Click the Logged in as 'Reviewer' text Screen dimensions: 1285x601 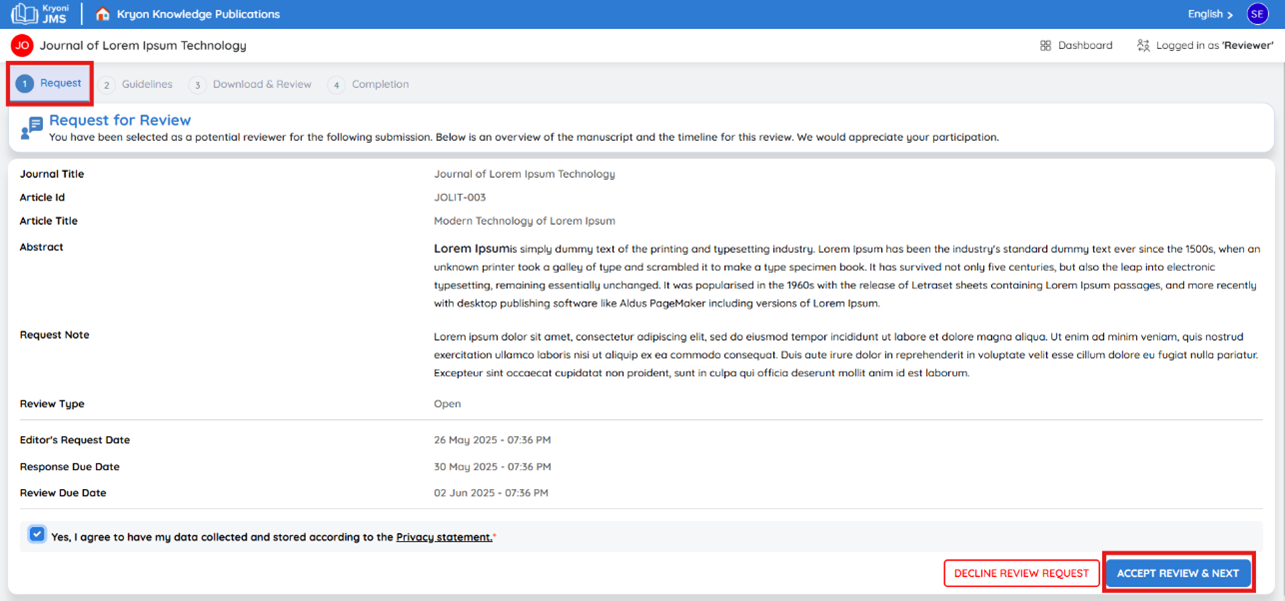coord(1215,45)
